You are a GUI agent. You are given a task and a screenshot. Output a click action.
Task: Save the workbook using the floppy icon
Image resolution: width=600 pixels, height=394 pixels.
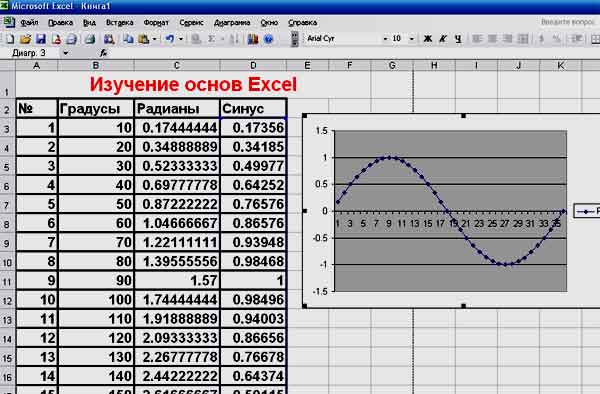coord(41,39)
